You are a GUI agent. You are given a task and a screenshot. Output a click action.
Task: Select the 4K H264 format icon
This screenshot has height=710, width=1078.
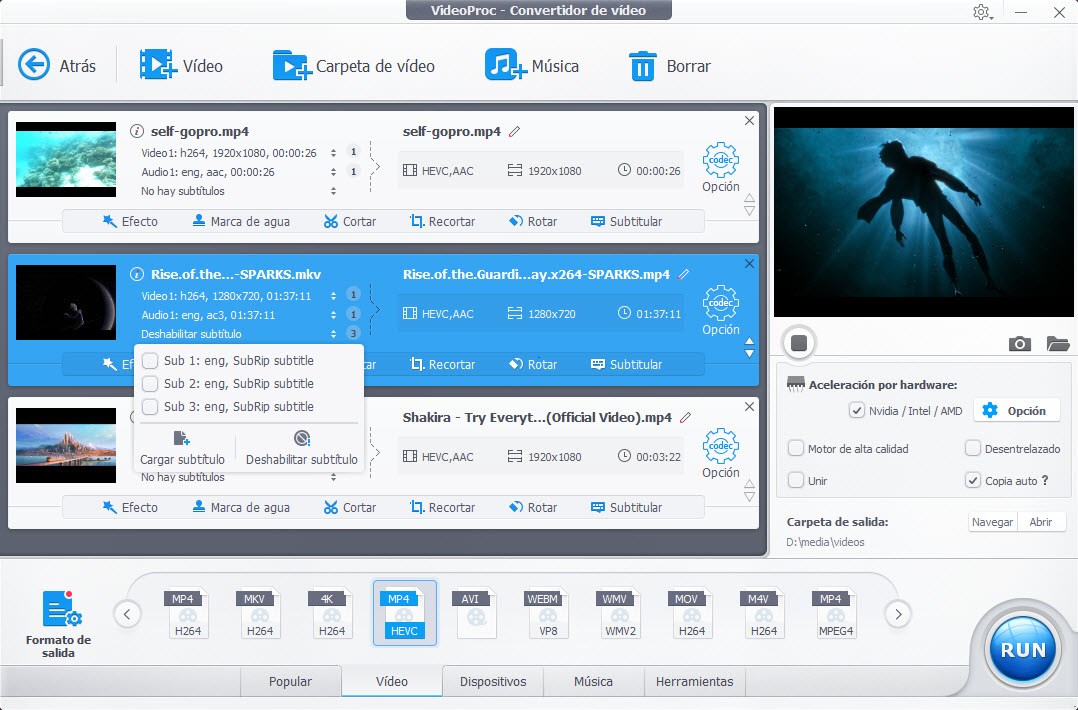tap(331, 613)
